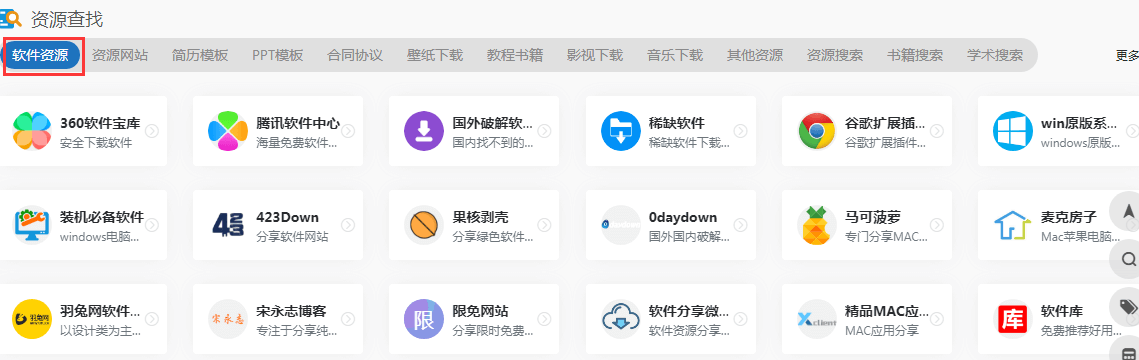Click the Xclient logo for 精品MAC应用
The width and height of the screenshot is (1139, 360).
[816, 319]
